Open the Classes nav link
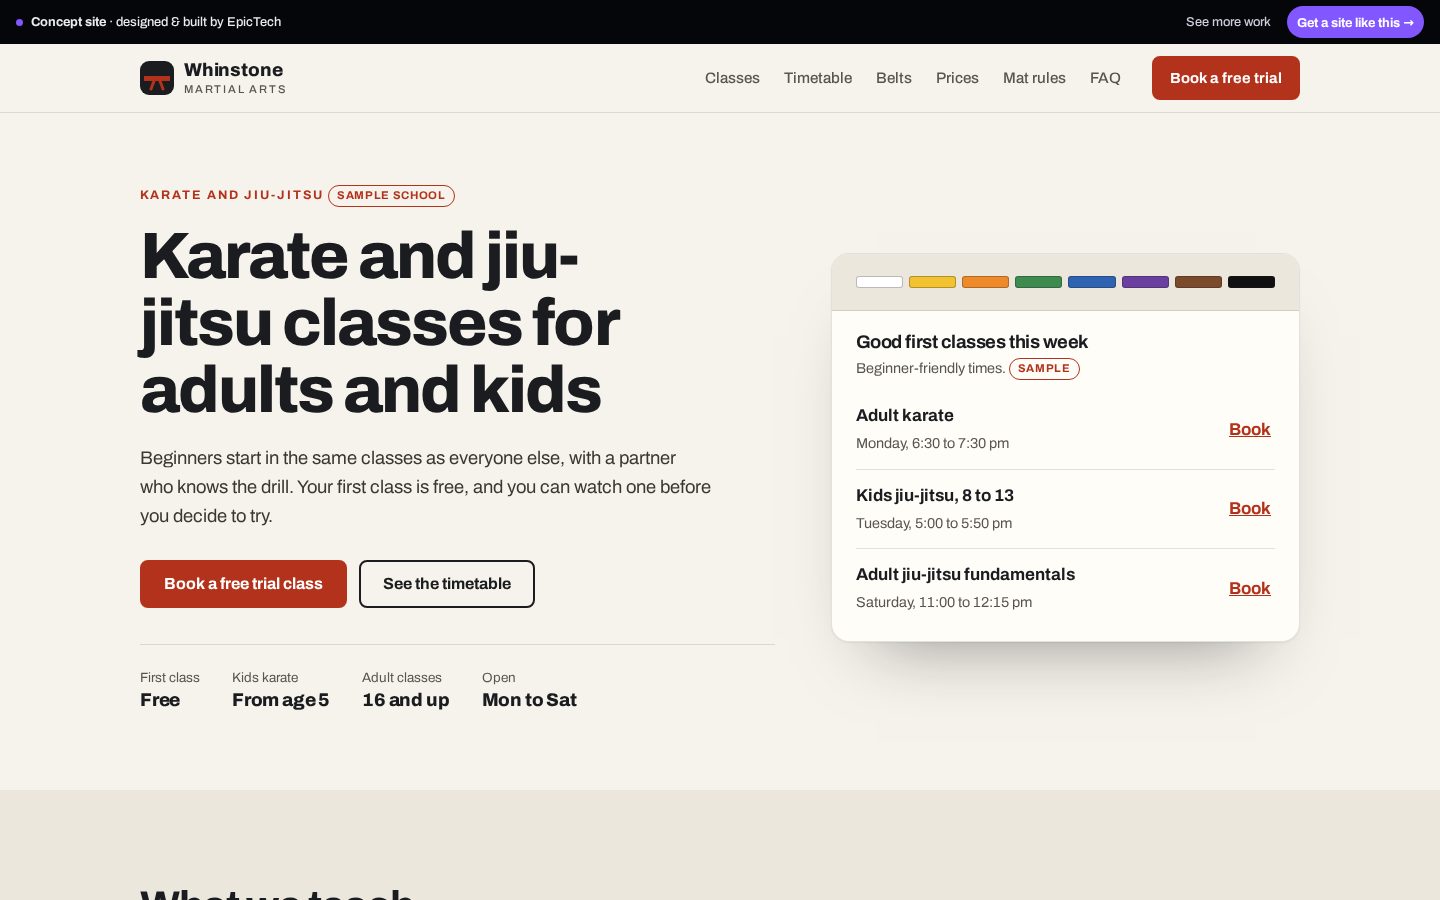Viewport: 1440px width, 900px height. 732,78
